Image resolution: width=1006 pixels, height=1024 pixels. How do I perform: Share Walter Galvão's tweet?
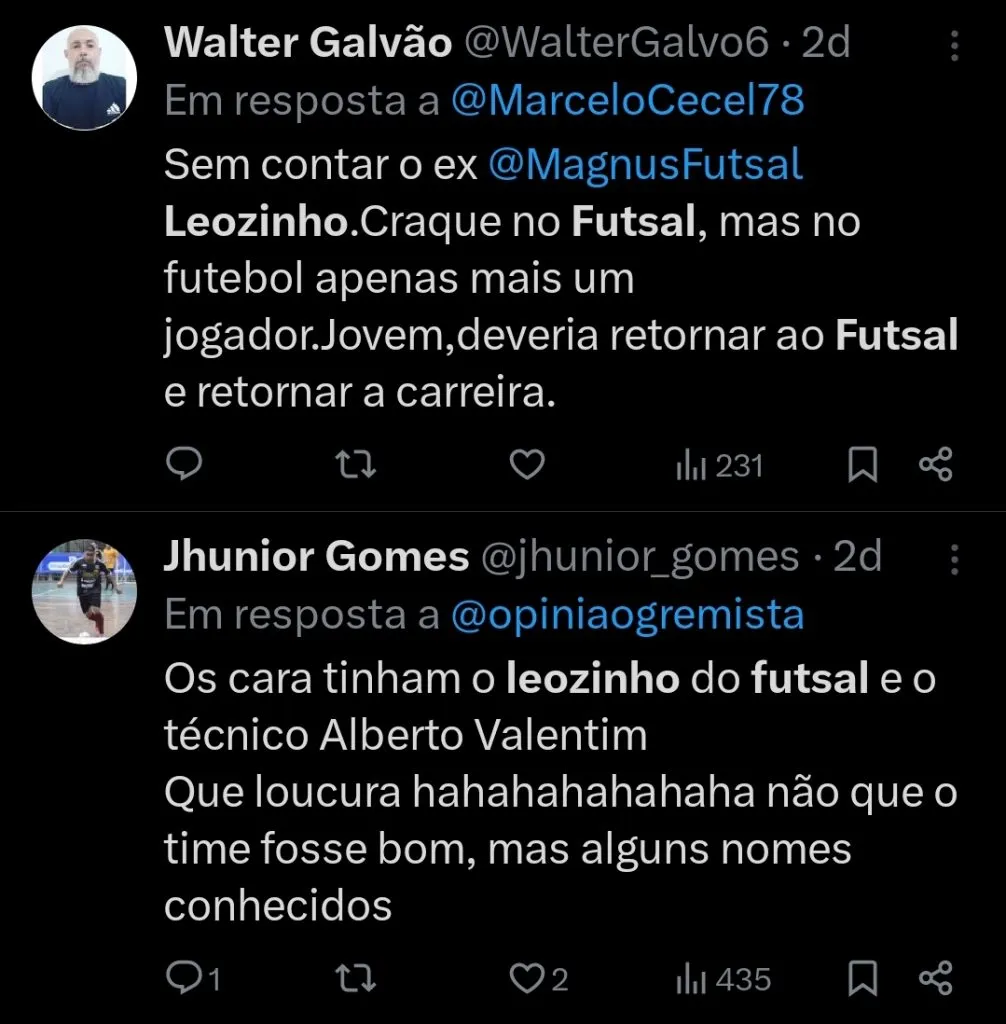pos(935,465)
